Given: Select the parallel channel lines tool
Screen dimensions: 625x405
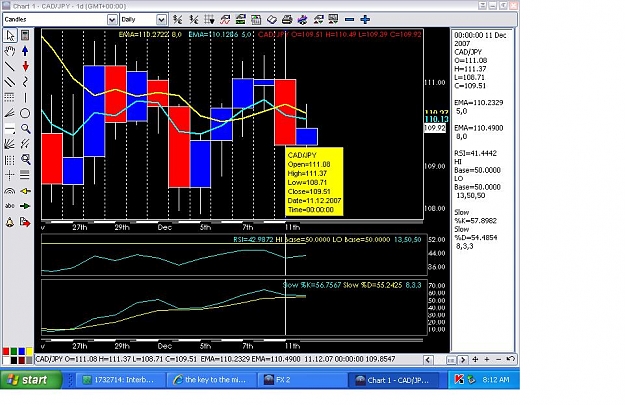Looking at the screenshot, I should tap(10, 82).
